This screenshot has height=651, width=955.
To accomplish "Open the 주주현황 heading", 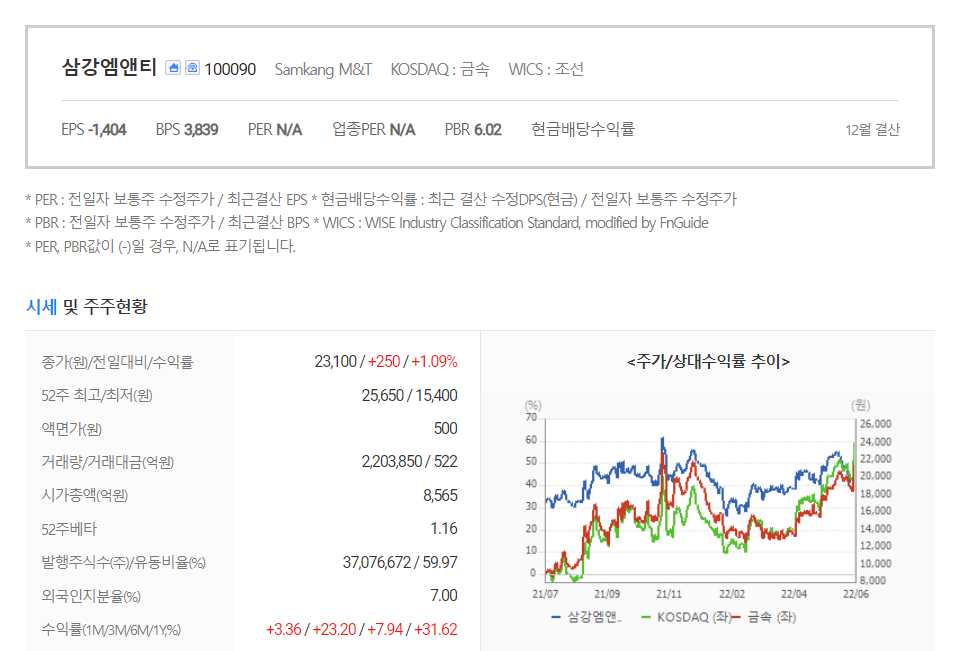I will coord(115,306).
